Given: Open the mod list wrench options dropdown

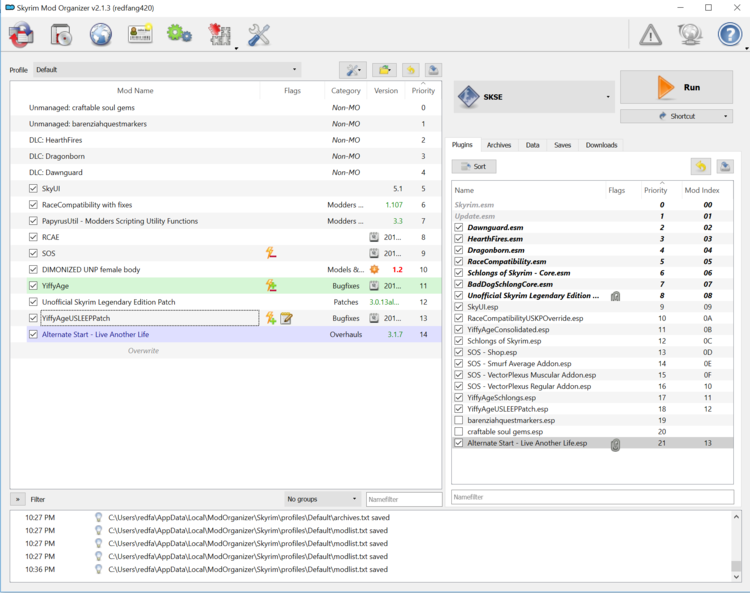Looking at the screenshot, I should [353, 70].
